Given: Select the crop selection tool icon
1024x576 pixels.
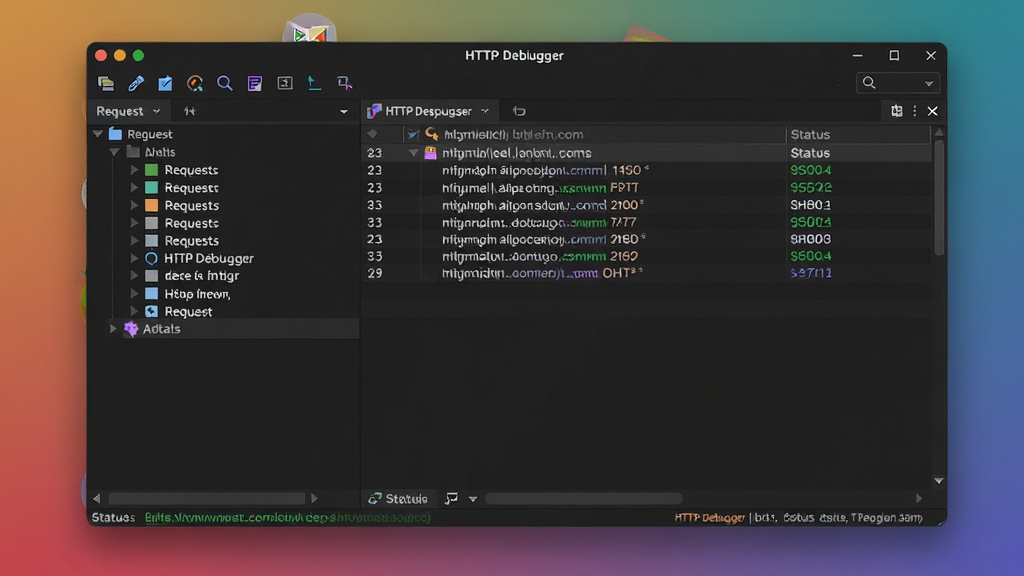Looking at the screenshot, I should click(x=344, y=83).
